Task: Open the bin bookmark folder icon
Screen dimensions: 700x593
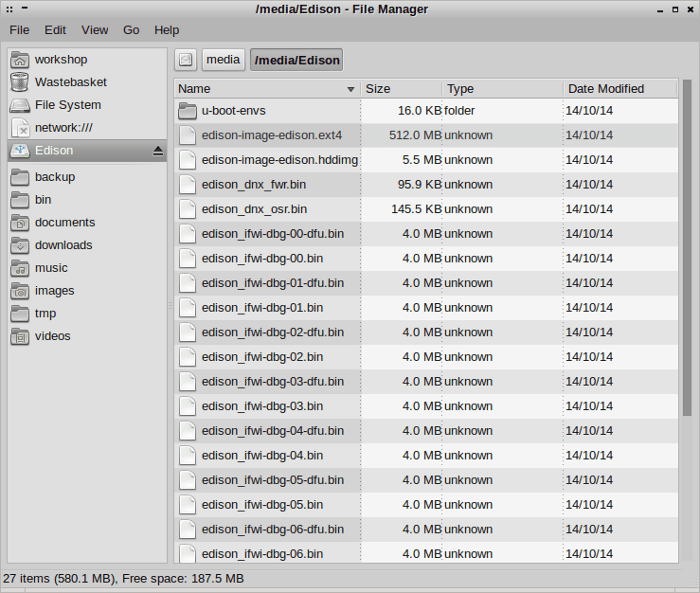Action: [20, 200]
